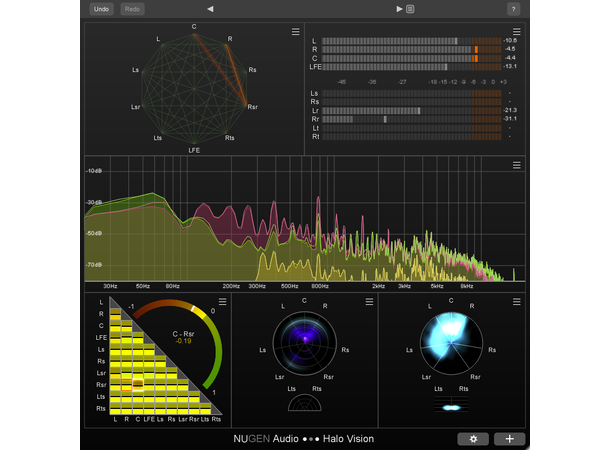Click the purple surround location scope
The width and height of the screenshot is (610, 450).
[x=305, y=343]
